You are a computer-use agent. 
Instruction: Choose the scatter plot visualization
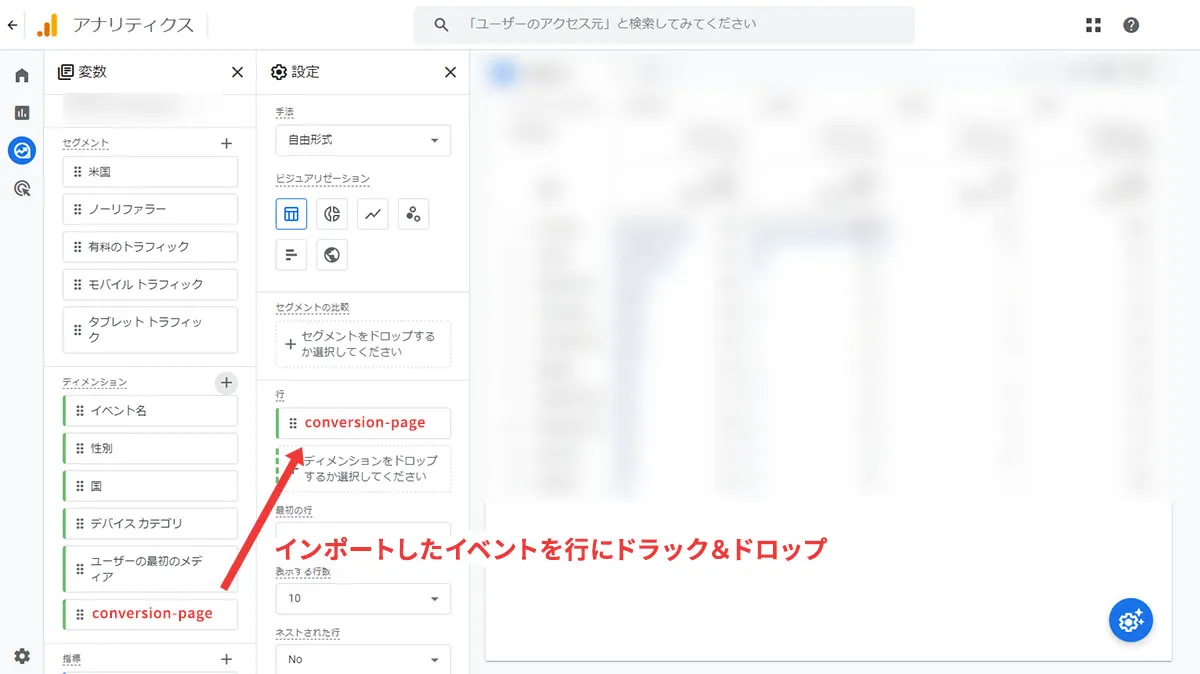pos(413,213)
